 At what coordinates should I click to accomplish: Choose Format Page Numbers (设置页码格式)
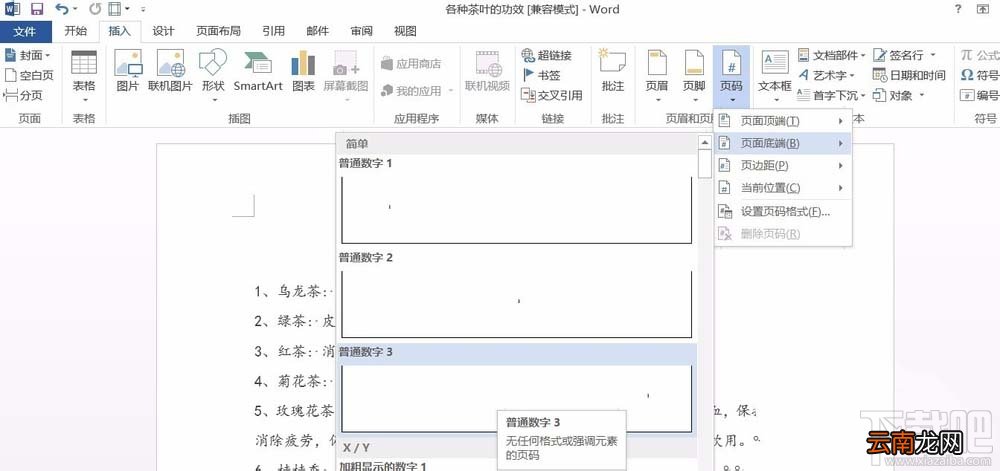tap(783, 212)
